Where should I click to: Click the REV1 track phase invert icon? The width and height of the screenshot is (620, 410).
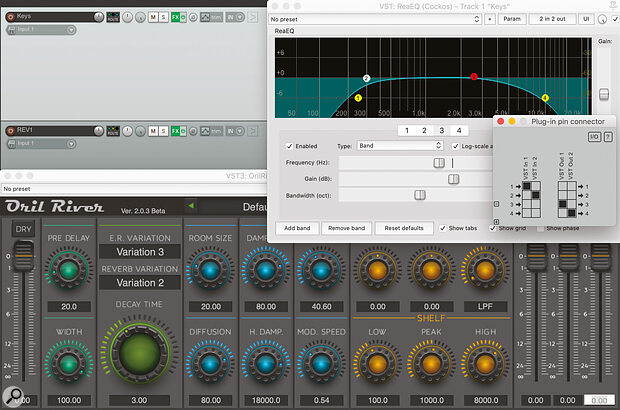click(193, 131)
